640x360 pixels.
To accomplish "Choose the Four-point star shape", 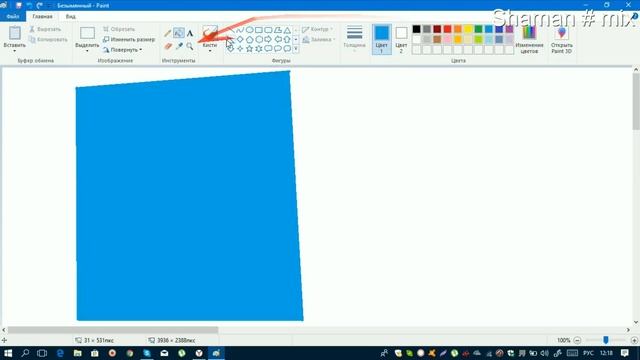I will coord(240,49).
